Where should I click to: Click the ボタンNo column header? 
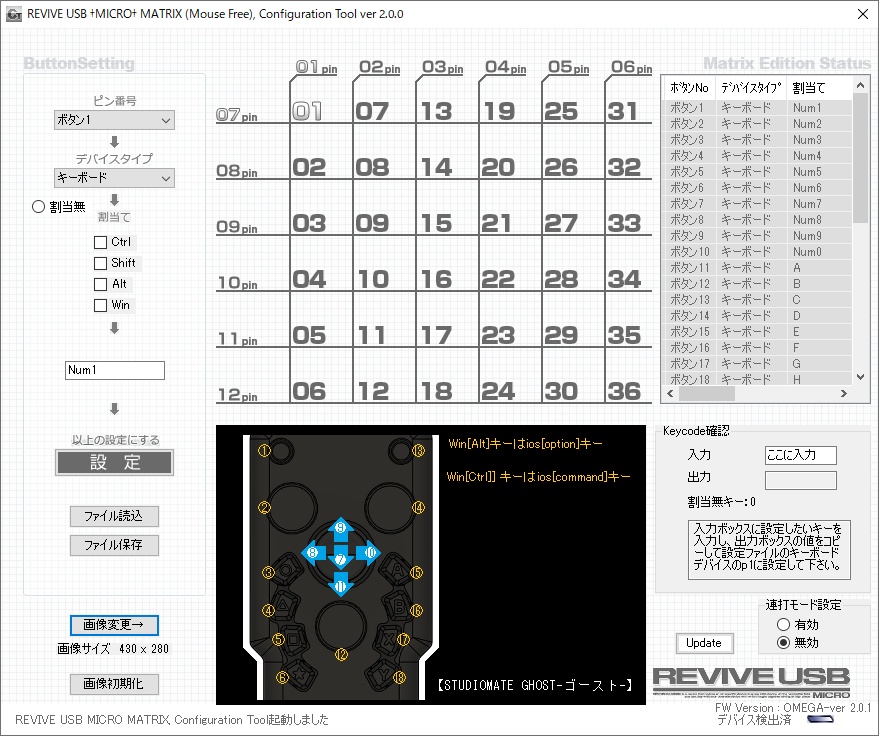coord(690,88)
